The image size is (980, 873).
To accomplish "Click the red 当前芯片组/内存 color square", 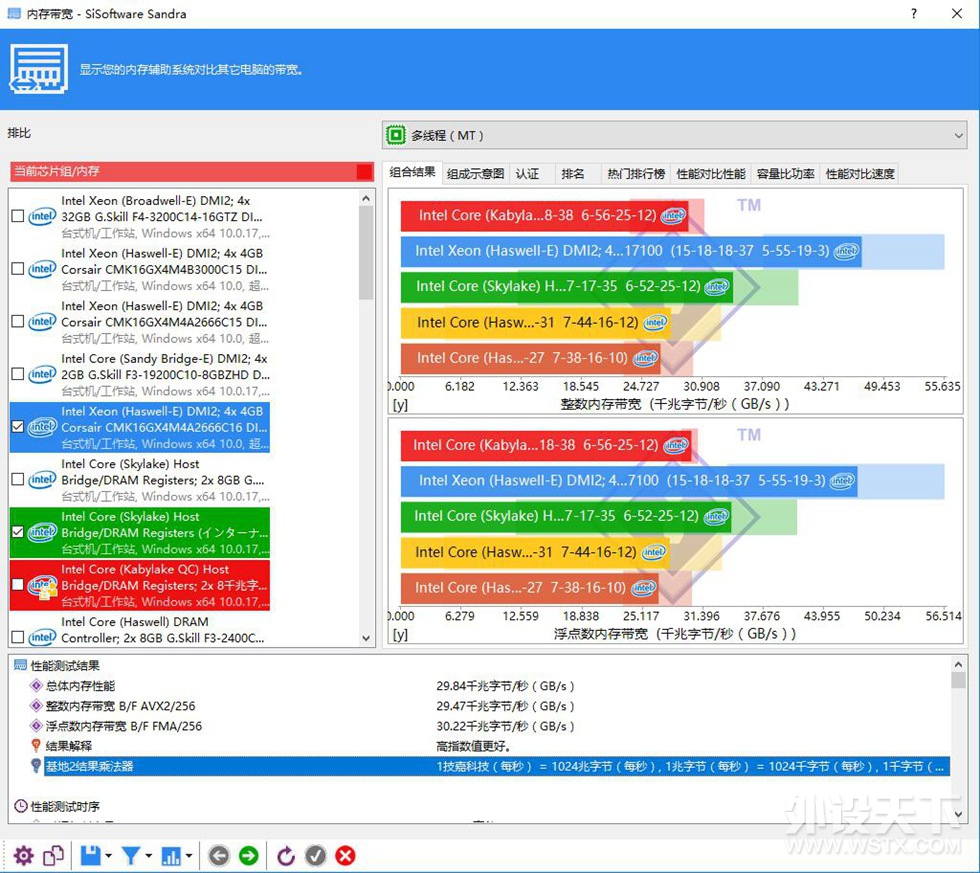I will point(364,171).
